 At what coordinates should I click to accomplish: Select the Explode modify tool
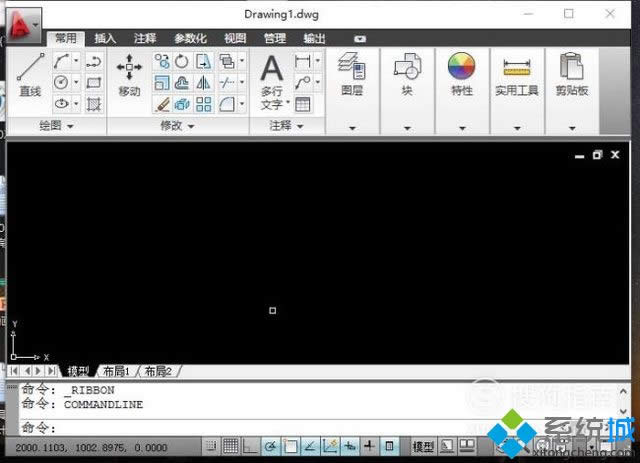pos(182,104)
